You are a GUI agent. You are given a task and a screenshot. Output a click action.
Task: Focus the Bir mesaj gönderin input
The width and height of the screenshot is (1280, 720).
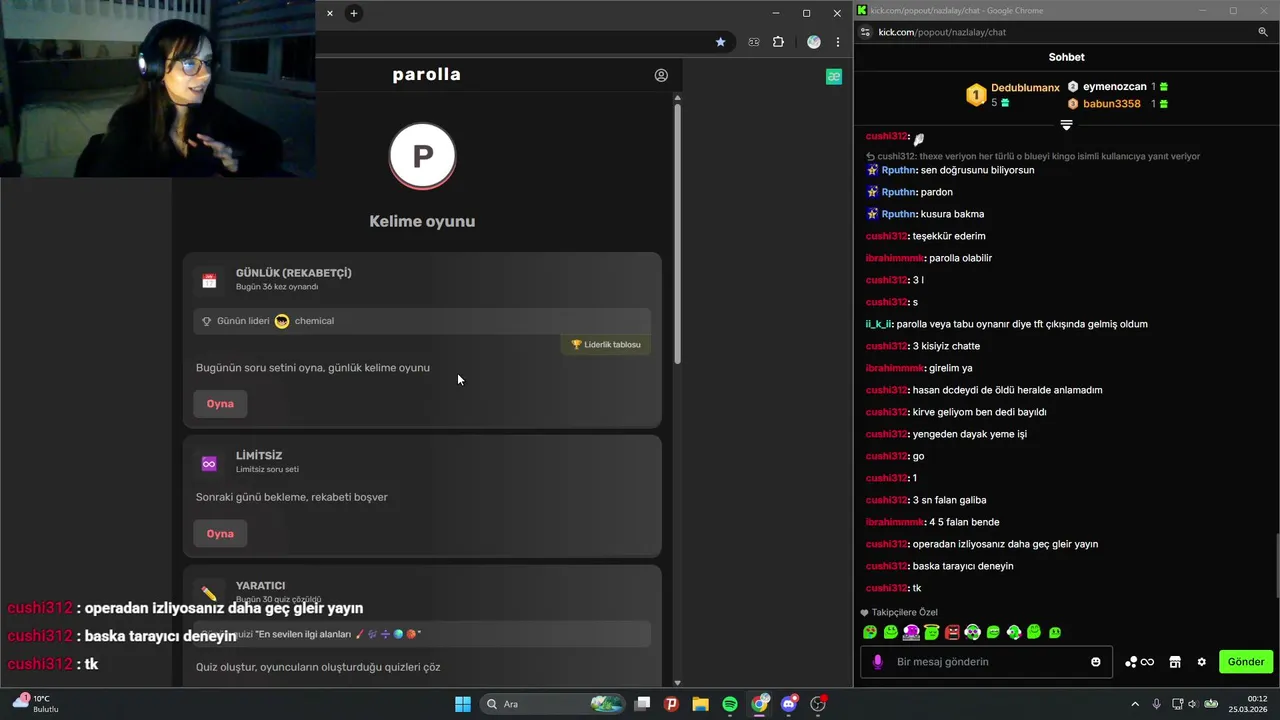point(987,662)
